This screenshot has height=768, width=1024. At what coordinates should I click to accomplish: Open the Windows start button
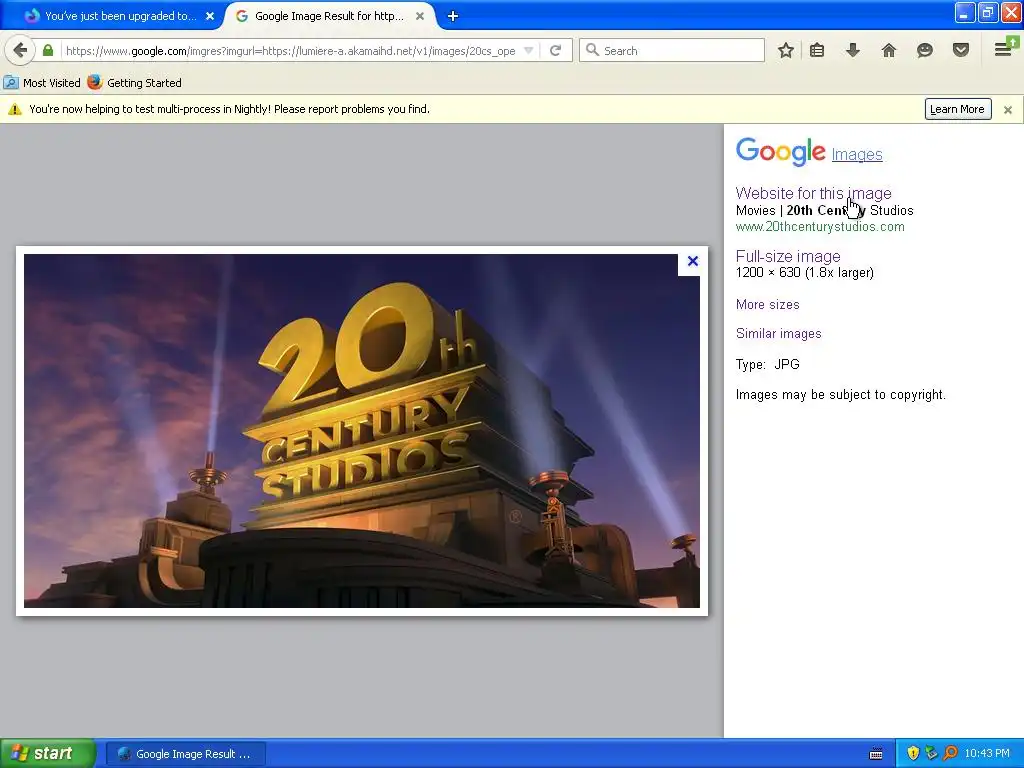[x=48, y=753]
